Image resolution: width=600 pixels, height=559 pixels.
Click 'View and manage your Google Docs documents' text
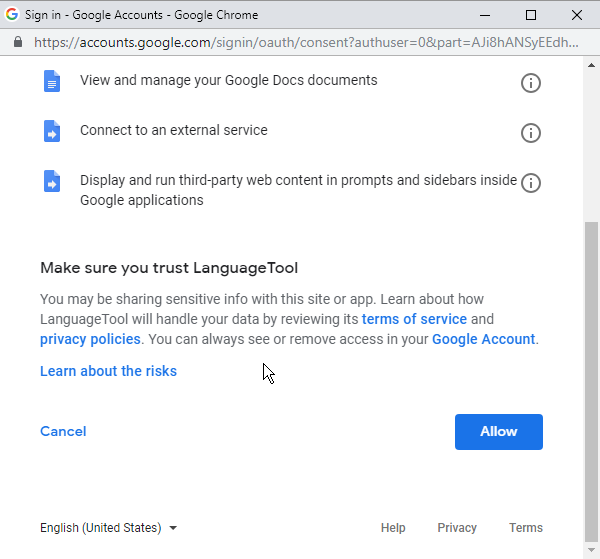228,80
